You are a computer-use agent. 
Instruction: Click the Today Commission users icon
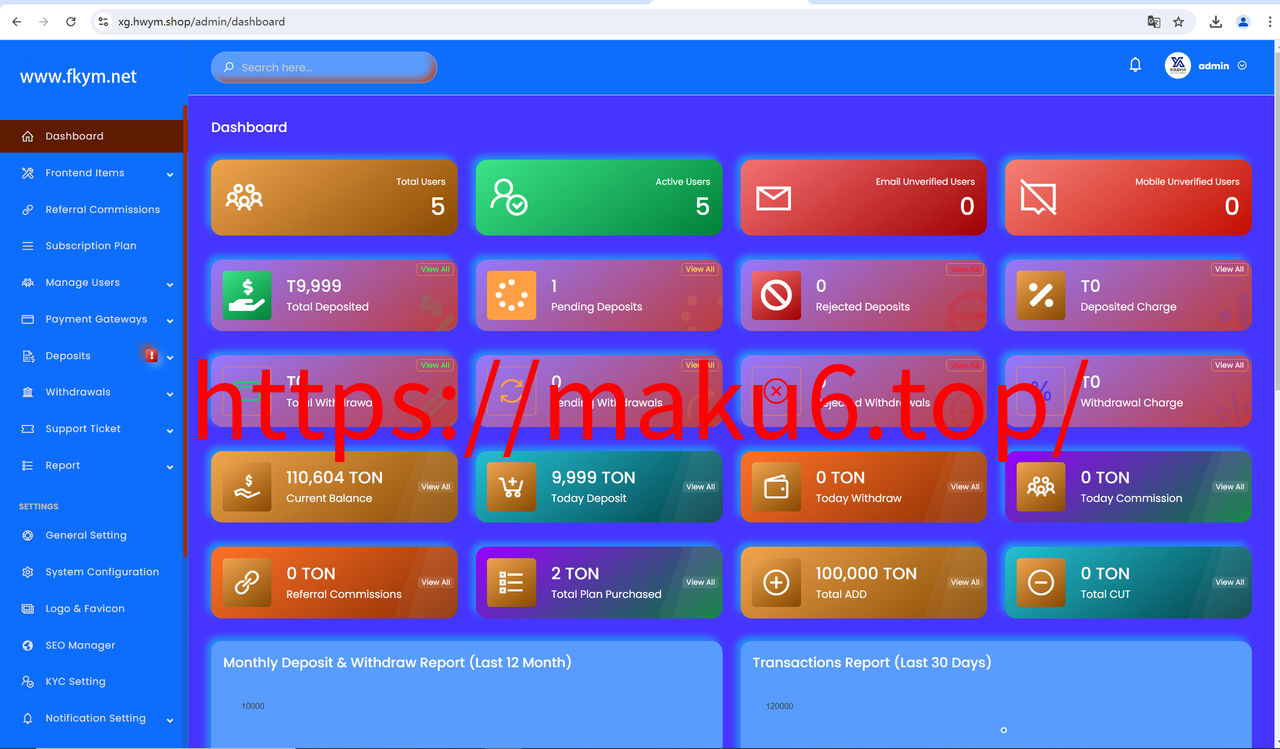[x=1041, y=487]
